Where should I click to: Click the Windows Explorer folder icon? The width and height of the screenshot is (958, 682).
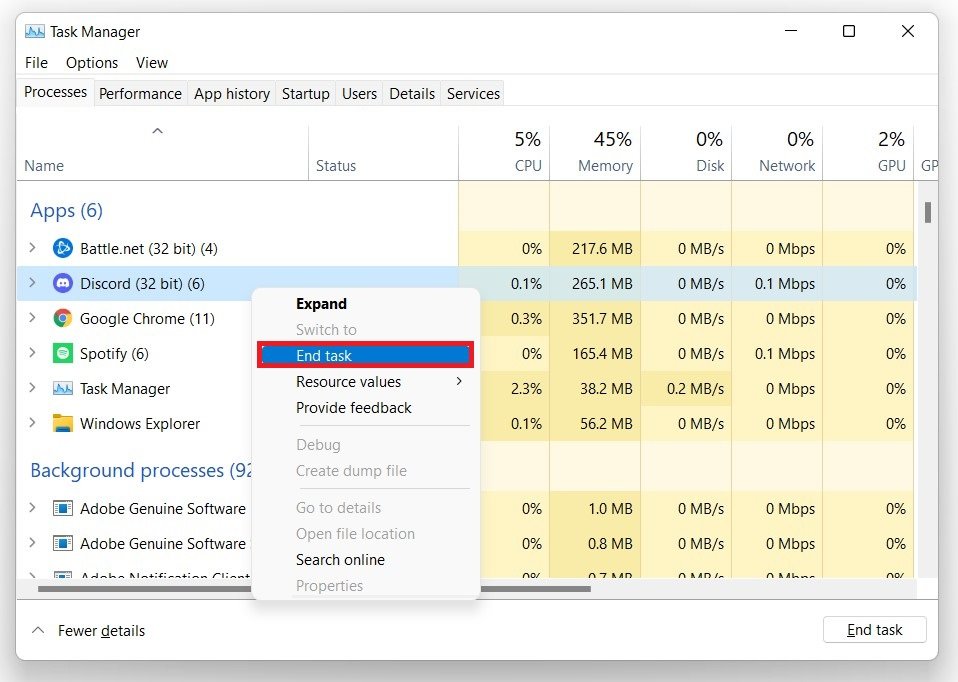coord(62,424)
